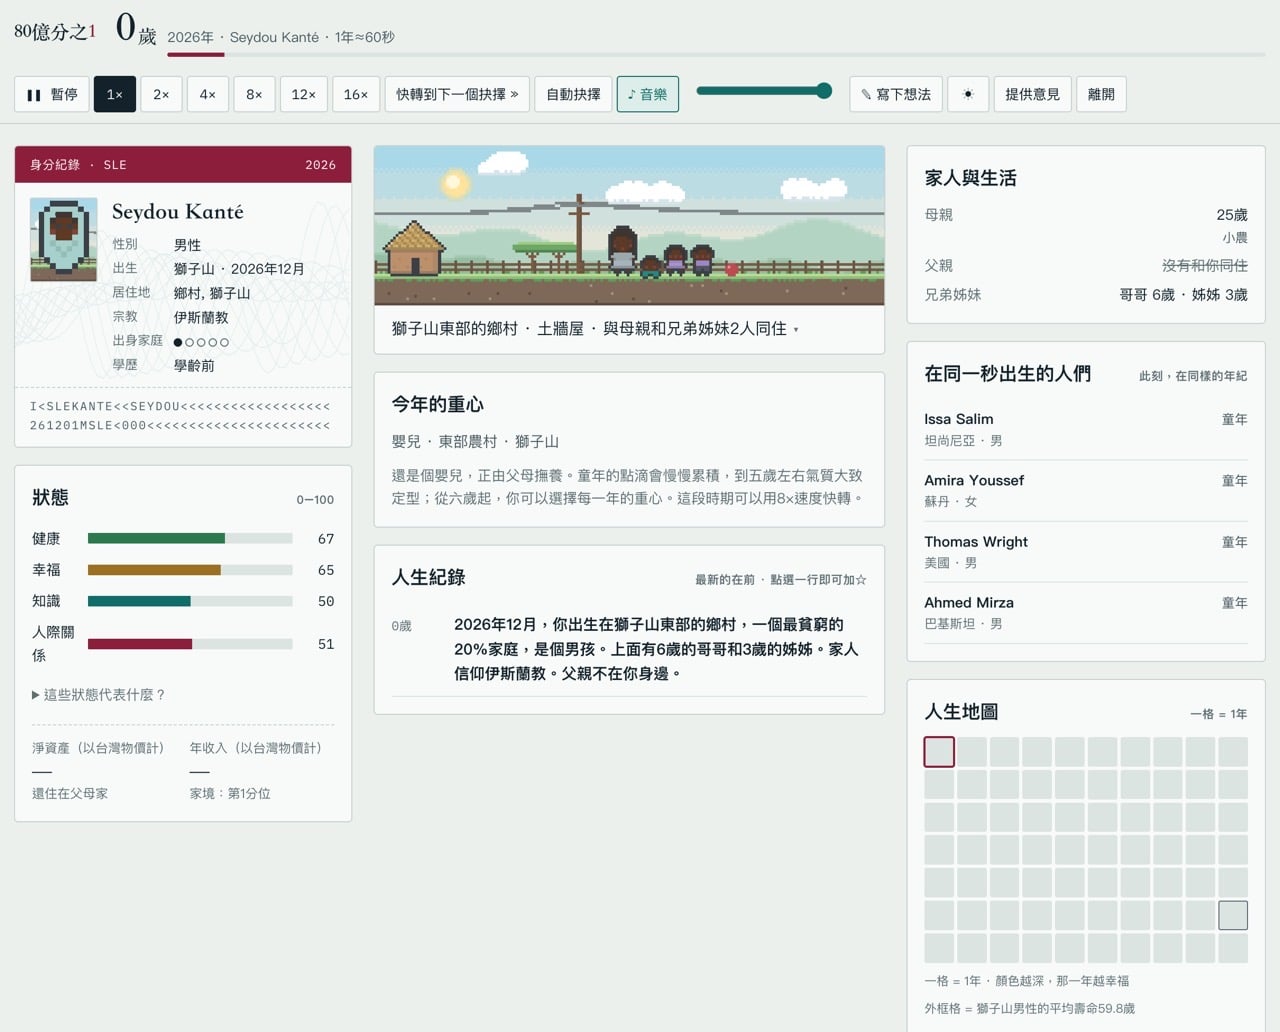Expand 這些狀態代表什麼？ explanation
The height and width of the screenshot is (1032, 1280).
tap(98, 694)
